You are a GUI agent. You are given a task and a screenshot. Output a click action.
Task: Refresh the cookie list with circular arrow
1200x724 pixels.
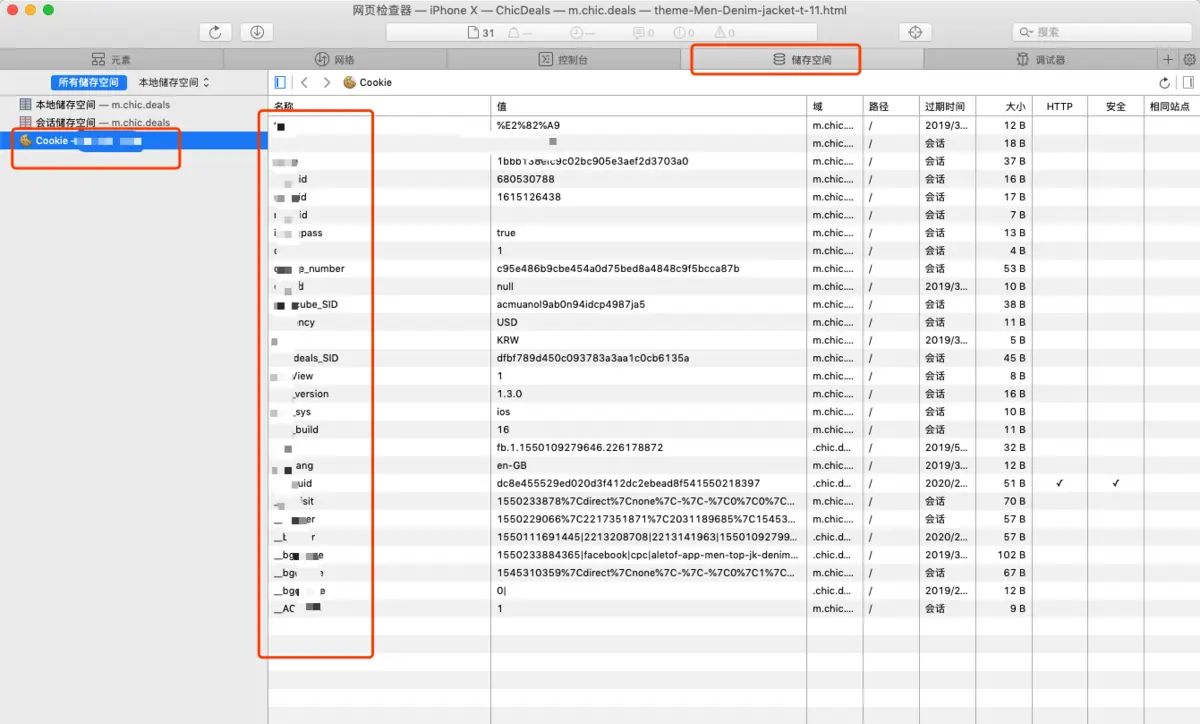point(1164,83)
